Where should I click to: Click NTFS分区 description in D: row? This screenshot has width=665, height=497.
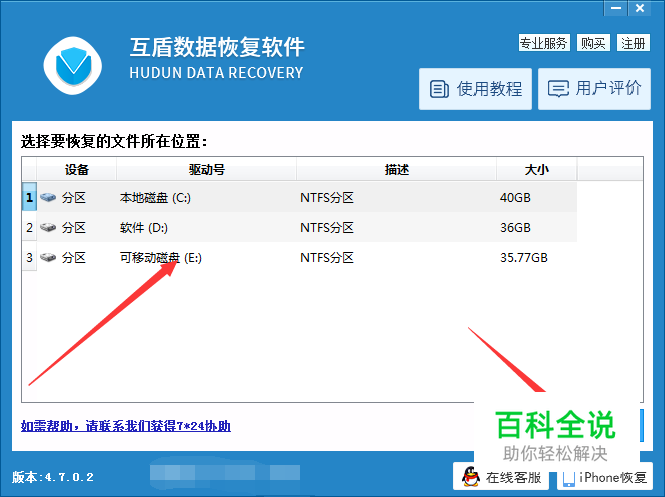point(327,228)
